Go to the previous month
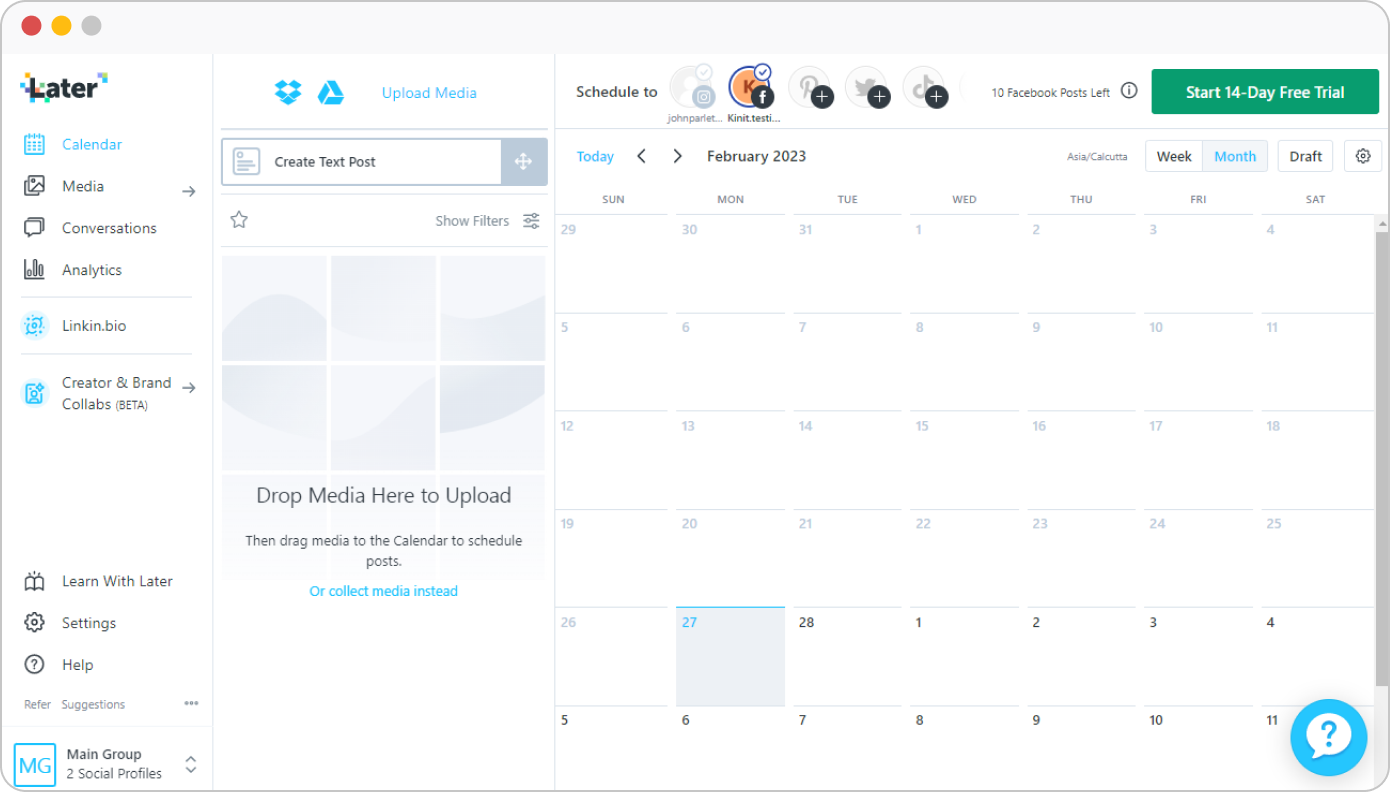 coord(642,156)
